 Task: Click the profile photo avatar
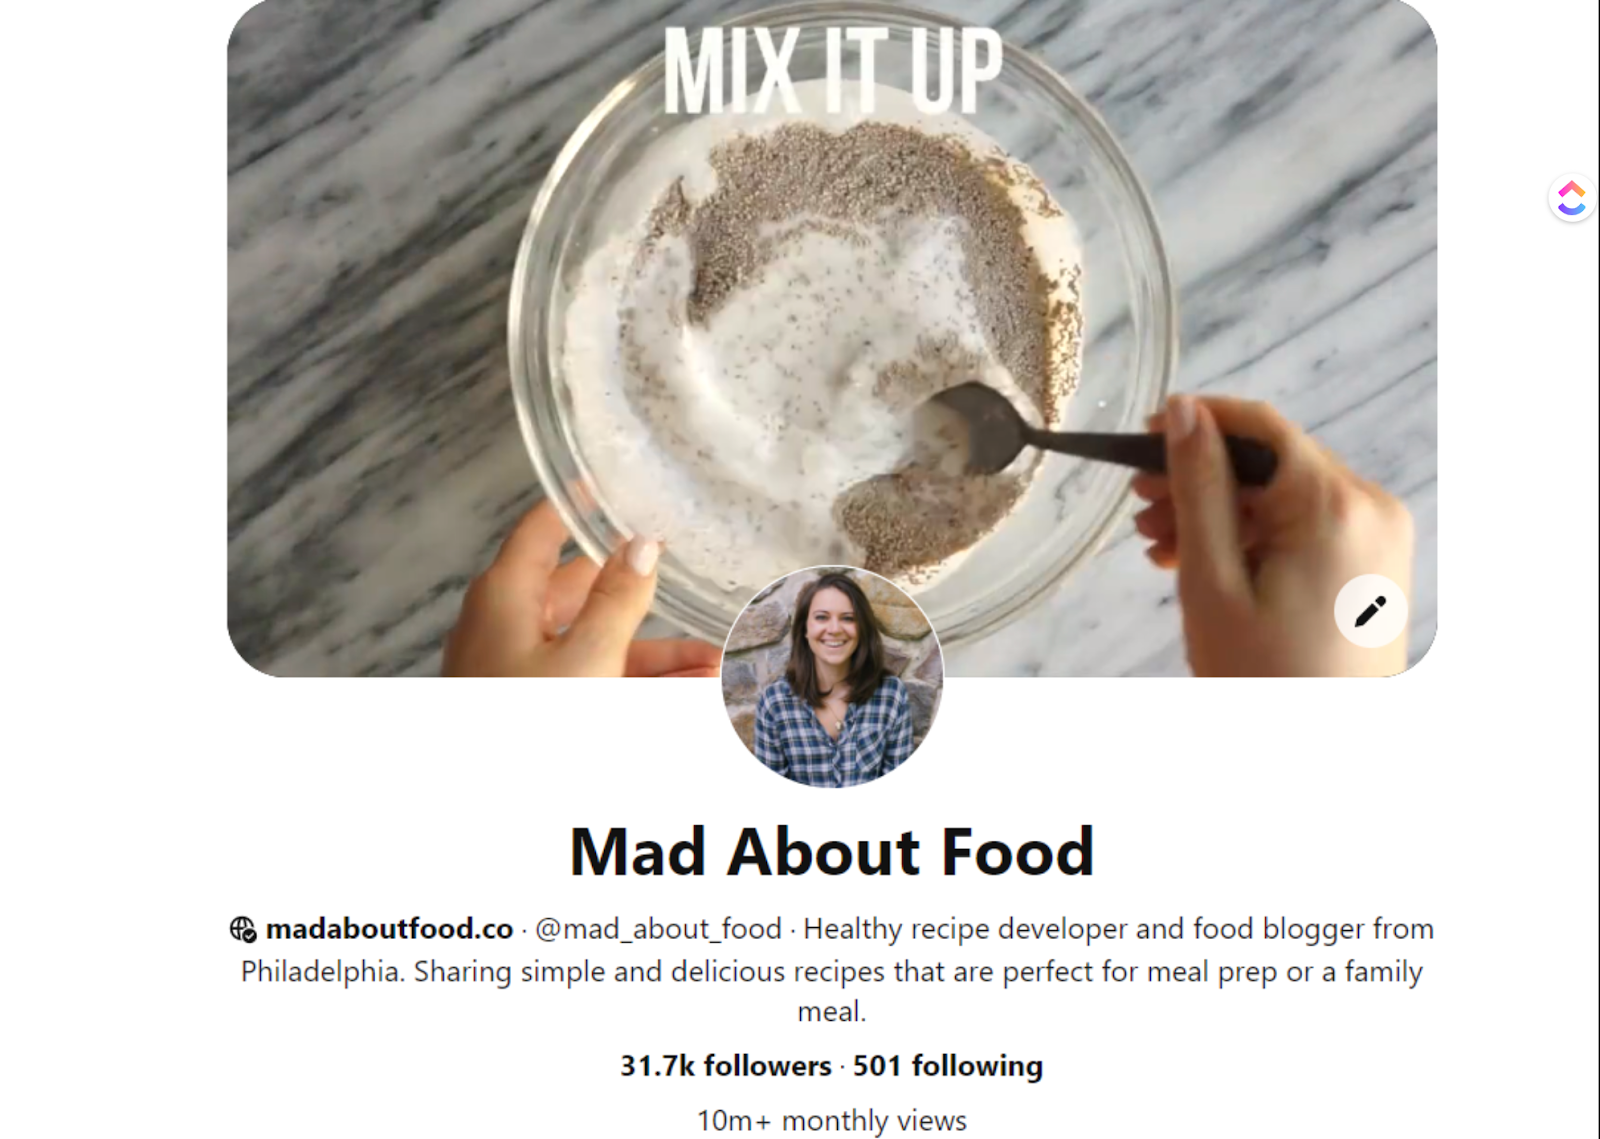tap(832, 677)
